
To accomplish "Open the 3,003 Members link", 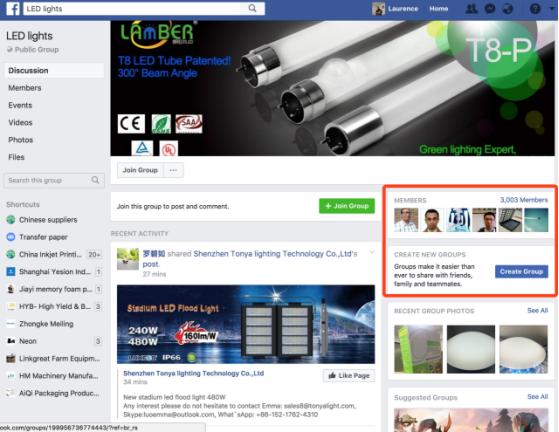I will coord(524,200).
